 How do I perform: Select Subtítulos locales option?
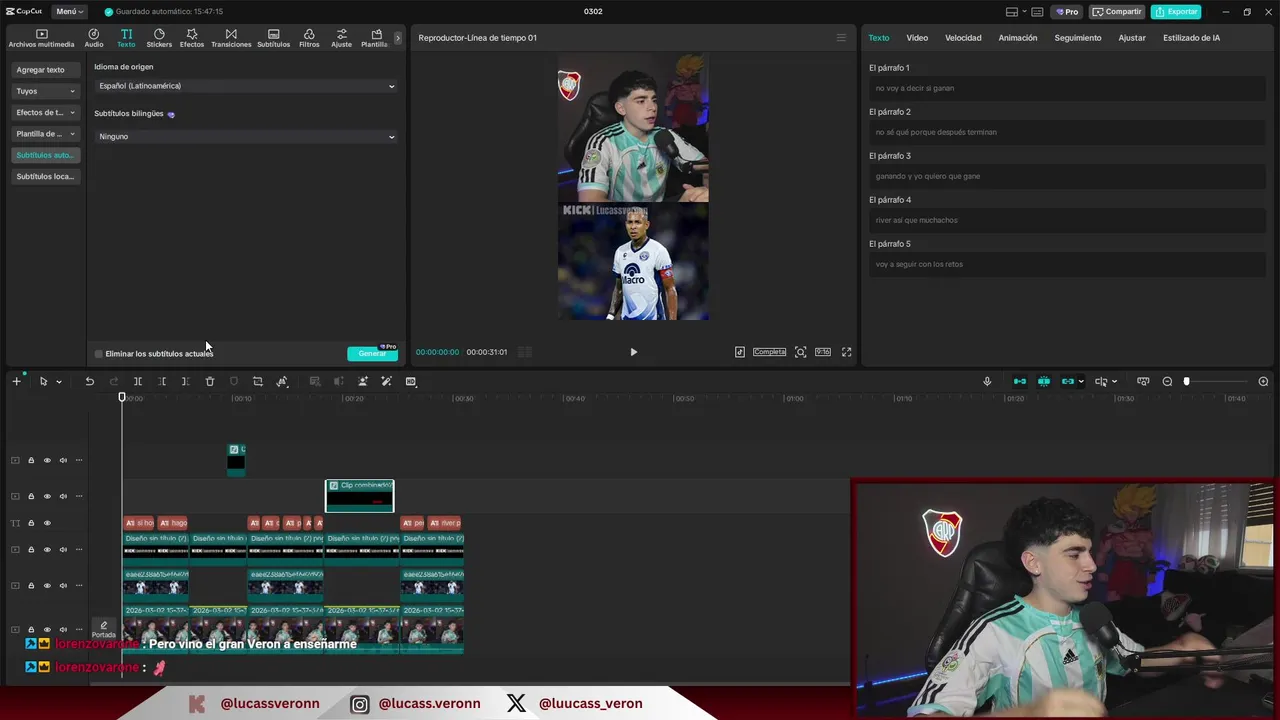click(45, 177)
